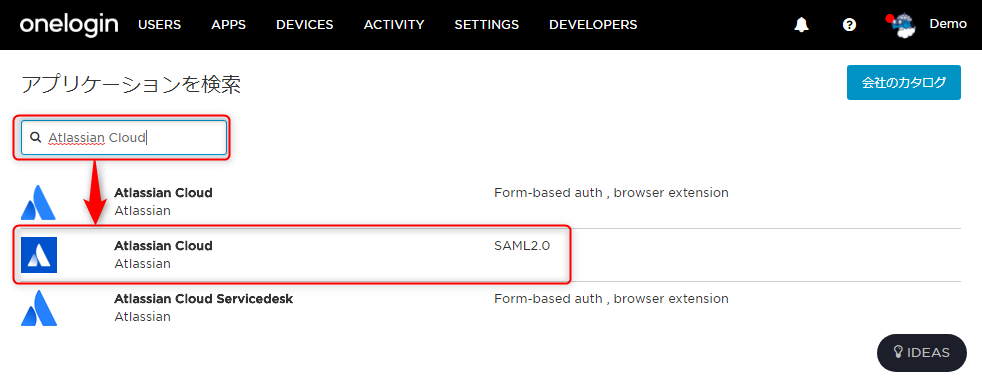Click the lightbulb IDEAS button

click(922, 353)
